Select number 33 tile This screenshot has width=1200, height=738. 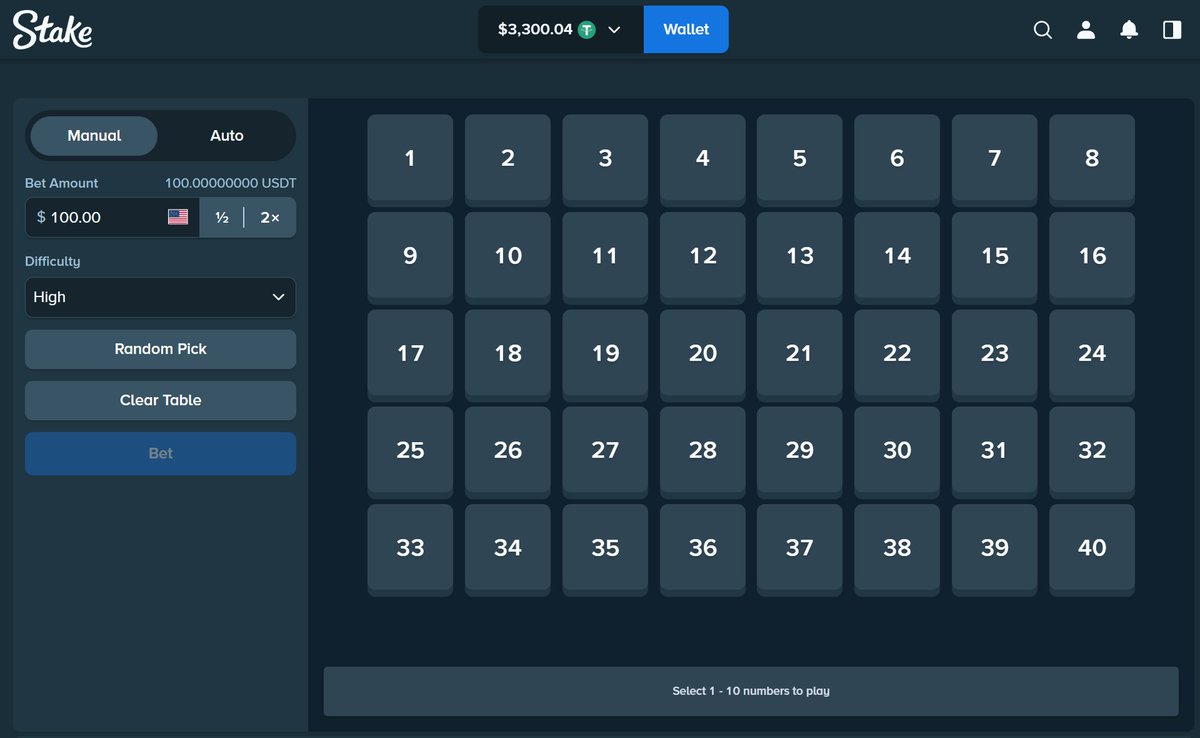tap(410, 550)
